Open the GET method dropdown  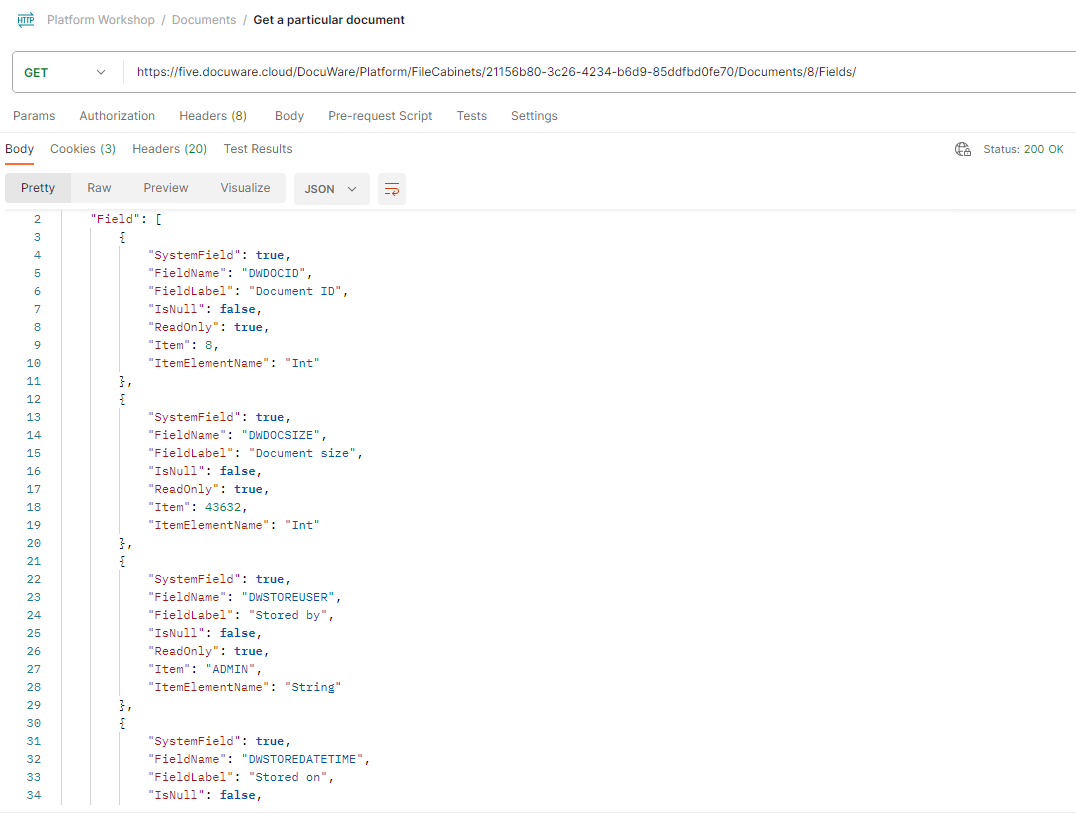click(x=66, y=72)
